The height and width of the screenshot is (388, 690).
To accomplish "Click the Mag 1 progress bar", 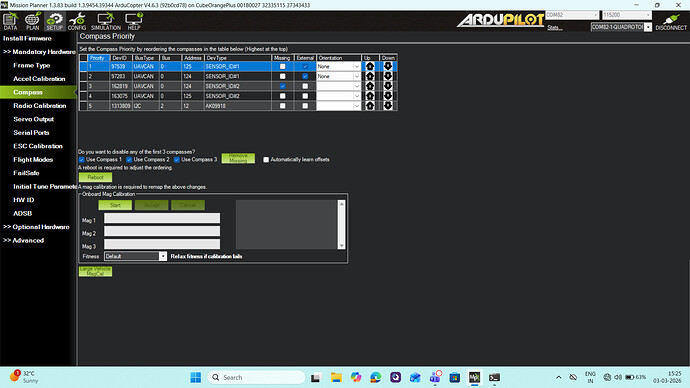I will 162,218.
